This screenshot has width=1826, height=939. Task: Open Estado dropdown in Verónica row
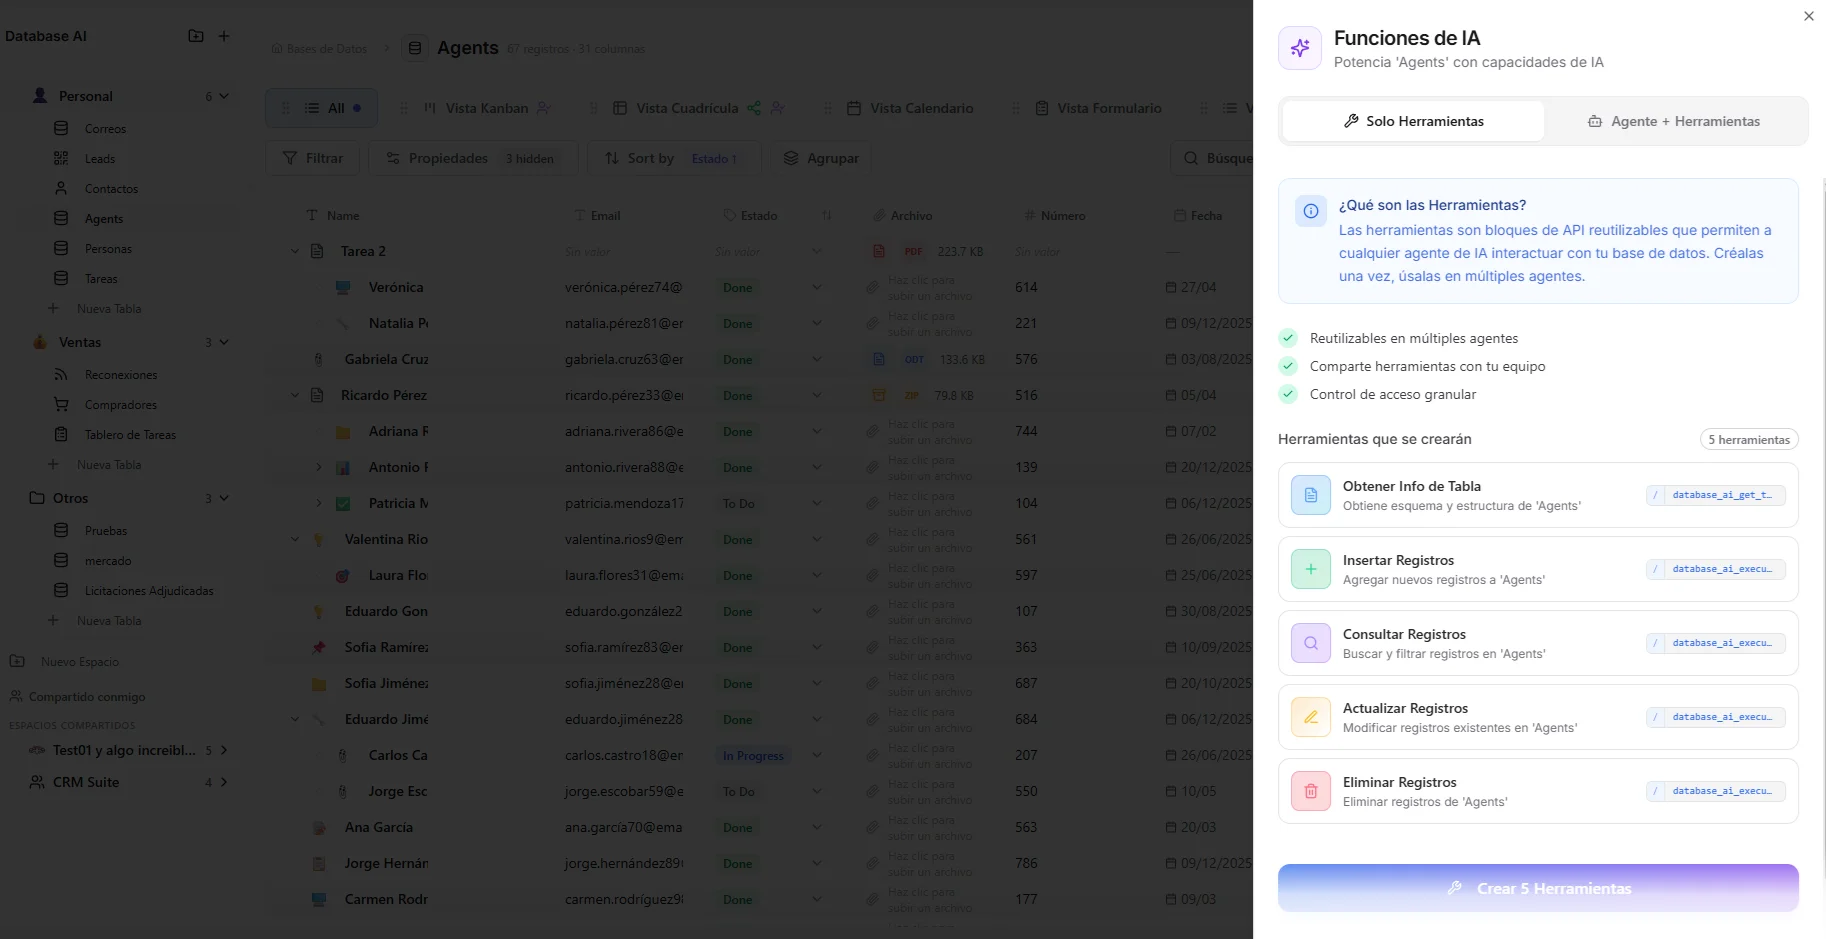pyautogui.click(x=817, y=288)
